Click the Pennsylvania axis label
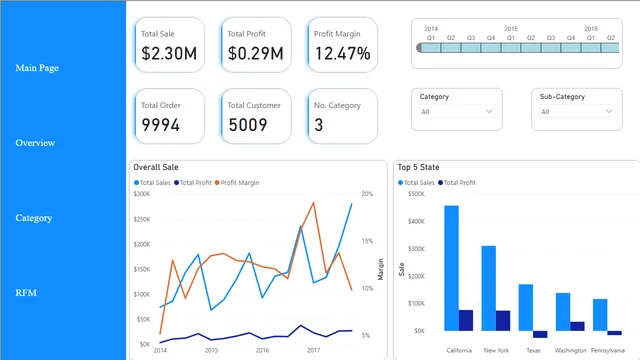Image resolution: width=640 pixels, height=360 pixels. tap(607, 350)
